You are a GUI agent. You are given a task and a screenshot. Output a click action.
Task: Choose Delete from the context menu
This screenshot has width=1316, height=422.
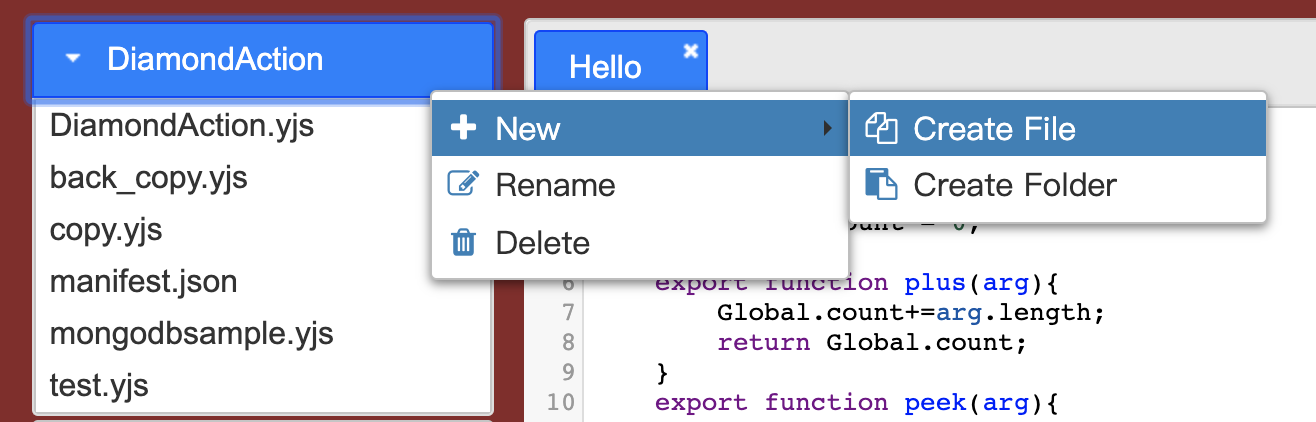(x=542, y=243)
